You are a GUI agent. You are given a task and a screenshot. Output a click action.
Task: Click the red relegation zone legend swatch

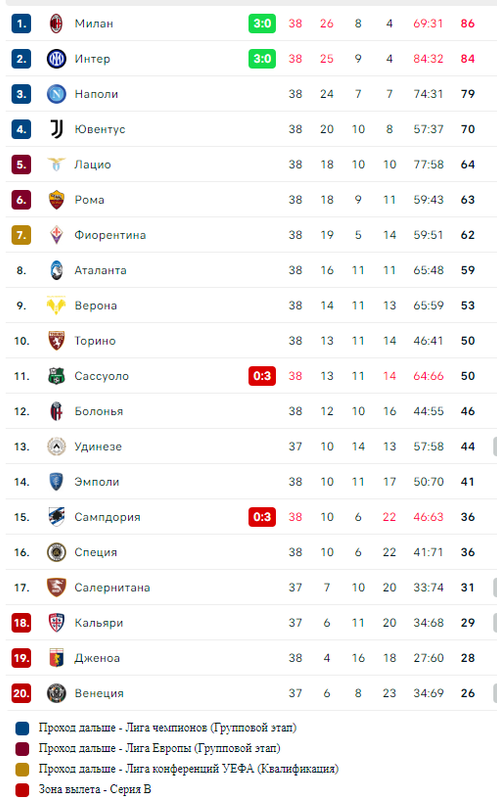tap(22, 790)
